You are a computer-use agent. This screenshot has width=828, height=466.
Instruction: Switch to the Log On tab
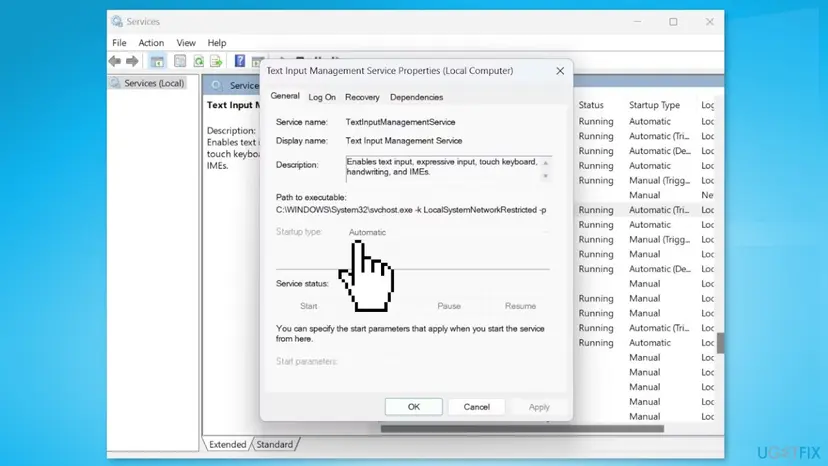pos(322,97)
